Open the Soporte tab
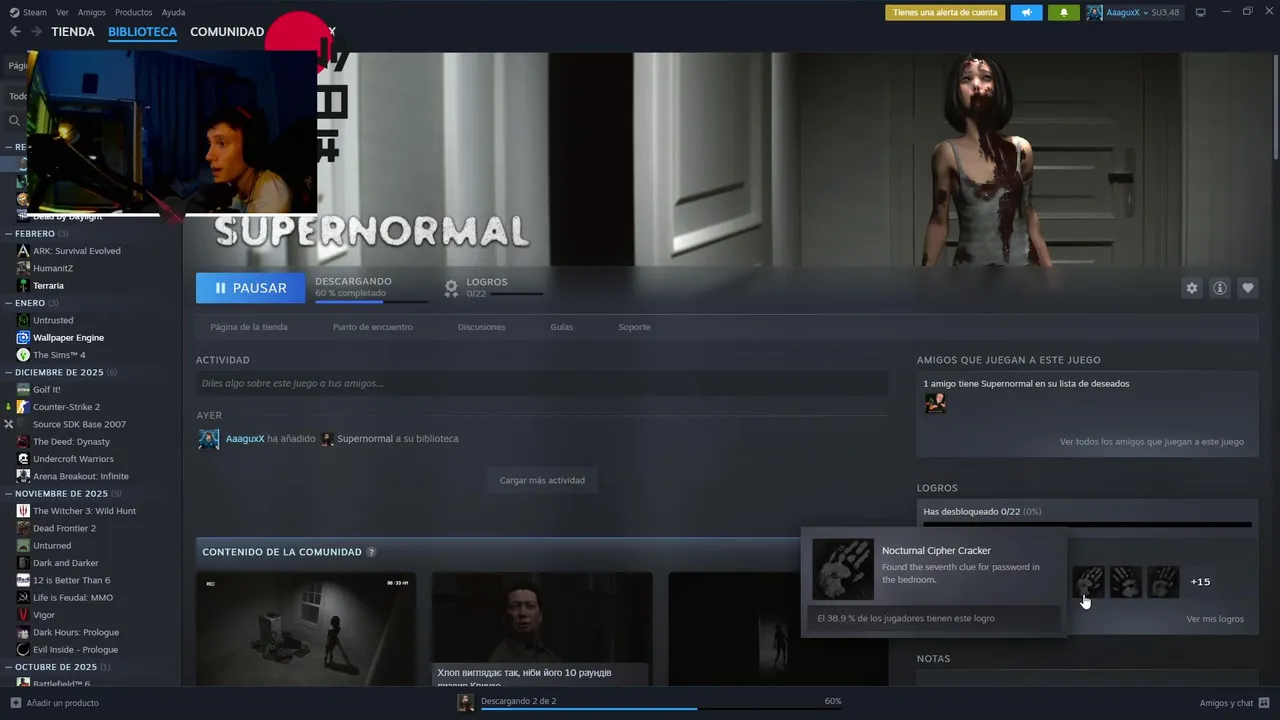The width and height of the screenshot is (1280, 720). [634, 327]
